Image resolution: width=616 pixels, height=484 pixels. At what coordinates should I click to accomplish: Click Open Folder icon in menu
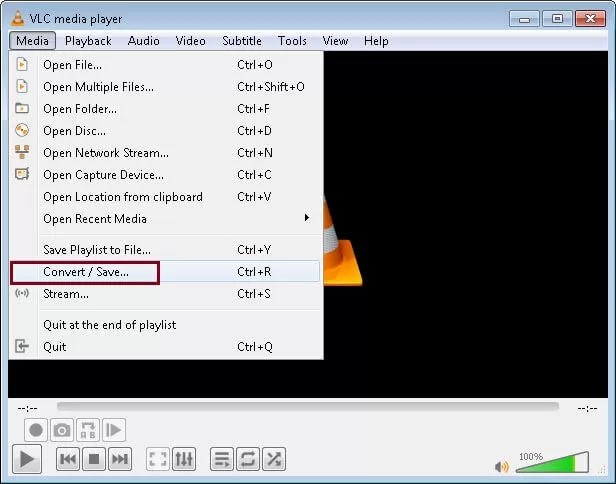22,108
